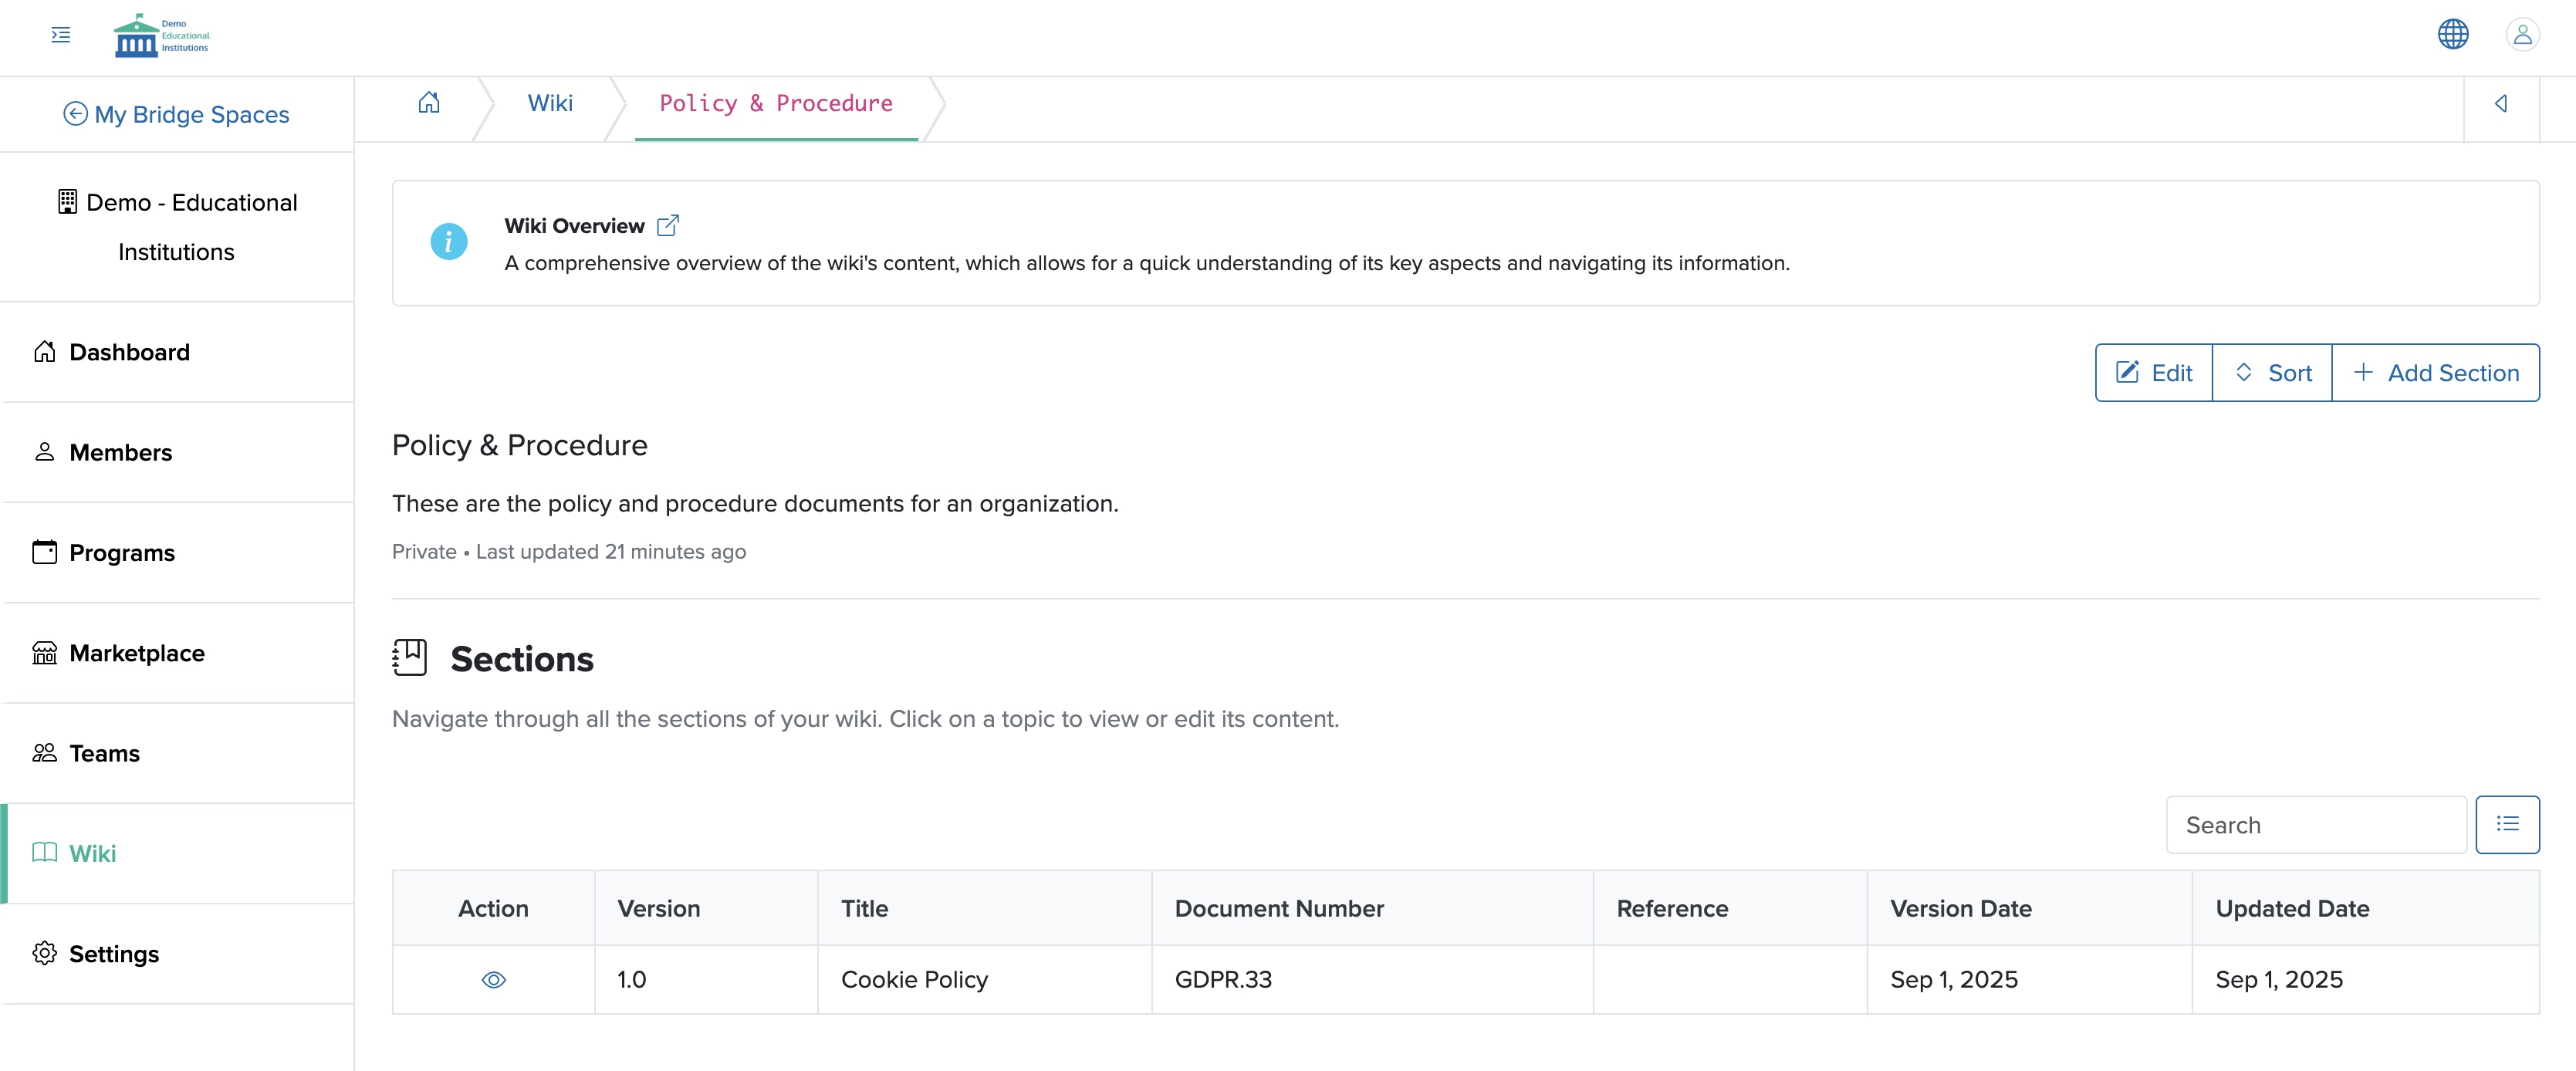Screen dimensions: 2576x1071
Task: Click the Demo Educational Institutions logo
Action: (x=162, y=36)
